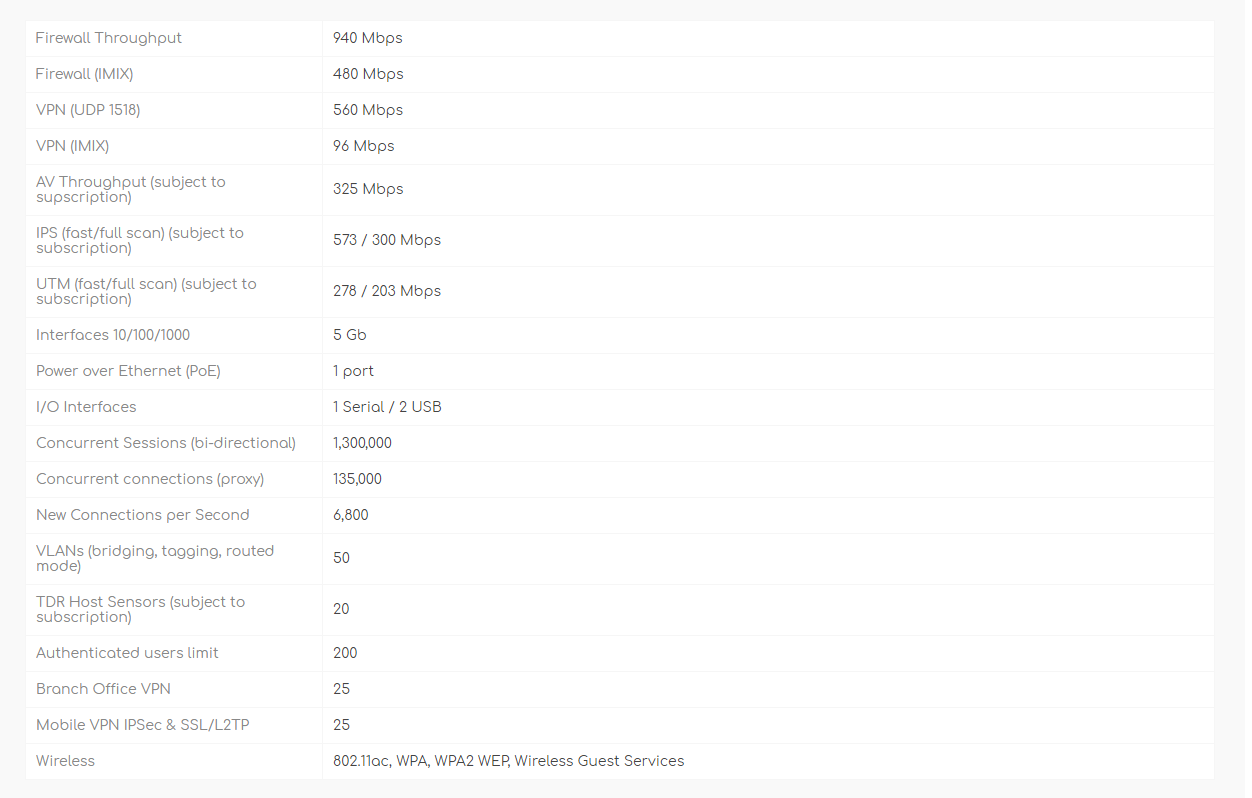Click the New Connections per Second label

[x=143, y=515]
